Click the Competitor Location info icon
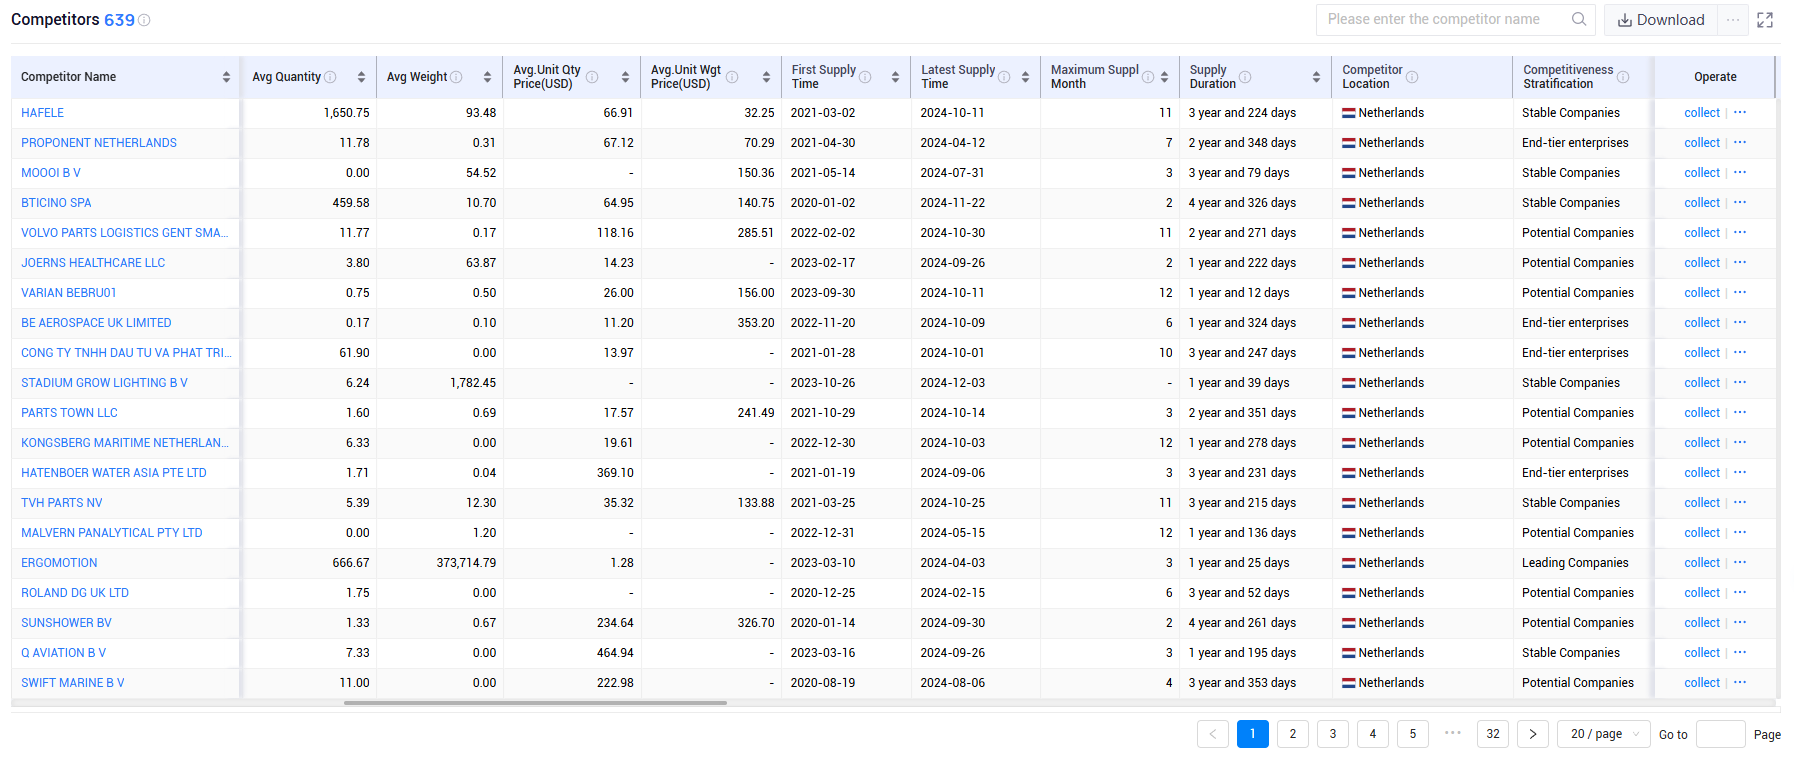Screen dimensions: 1794x759 click(1412, 77)
